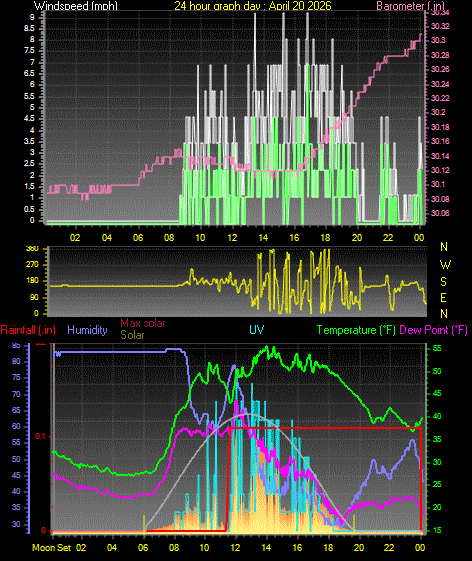Click the red rainfall scale value 0.1

40,436
